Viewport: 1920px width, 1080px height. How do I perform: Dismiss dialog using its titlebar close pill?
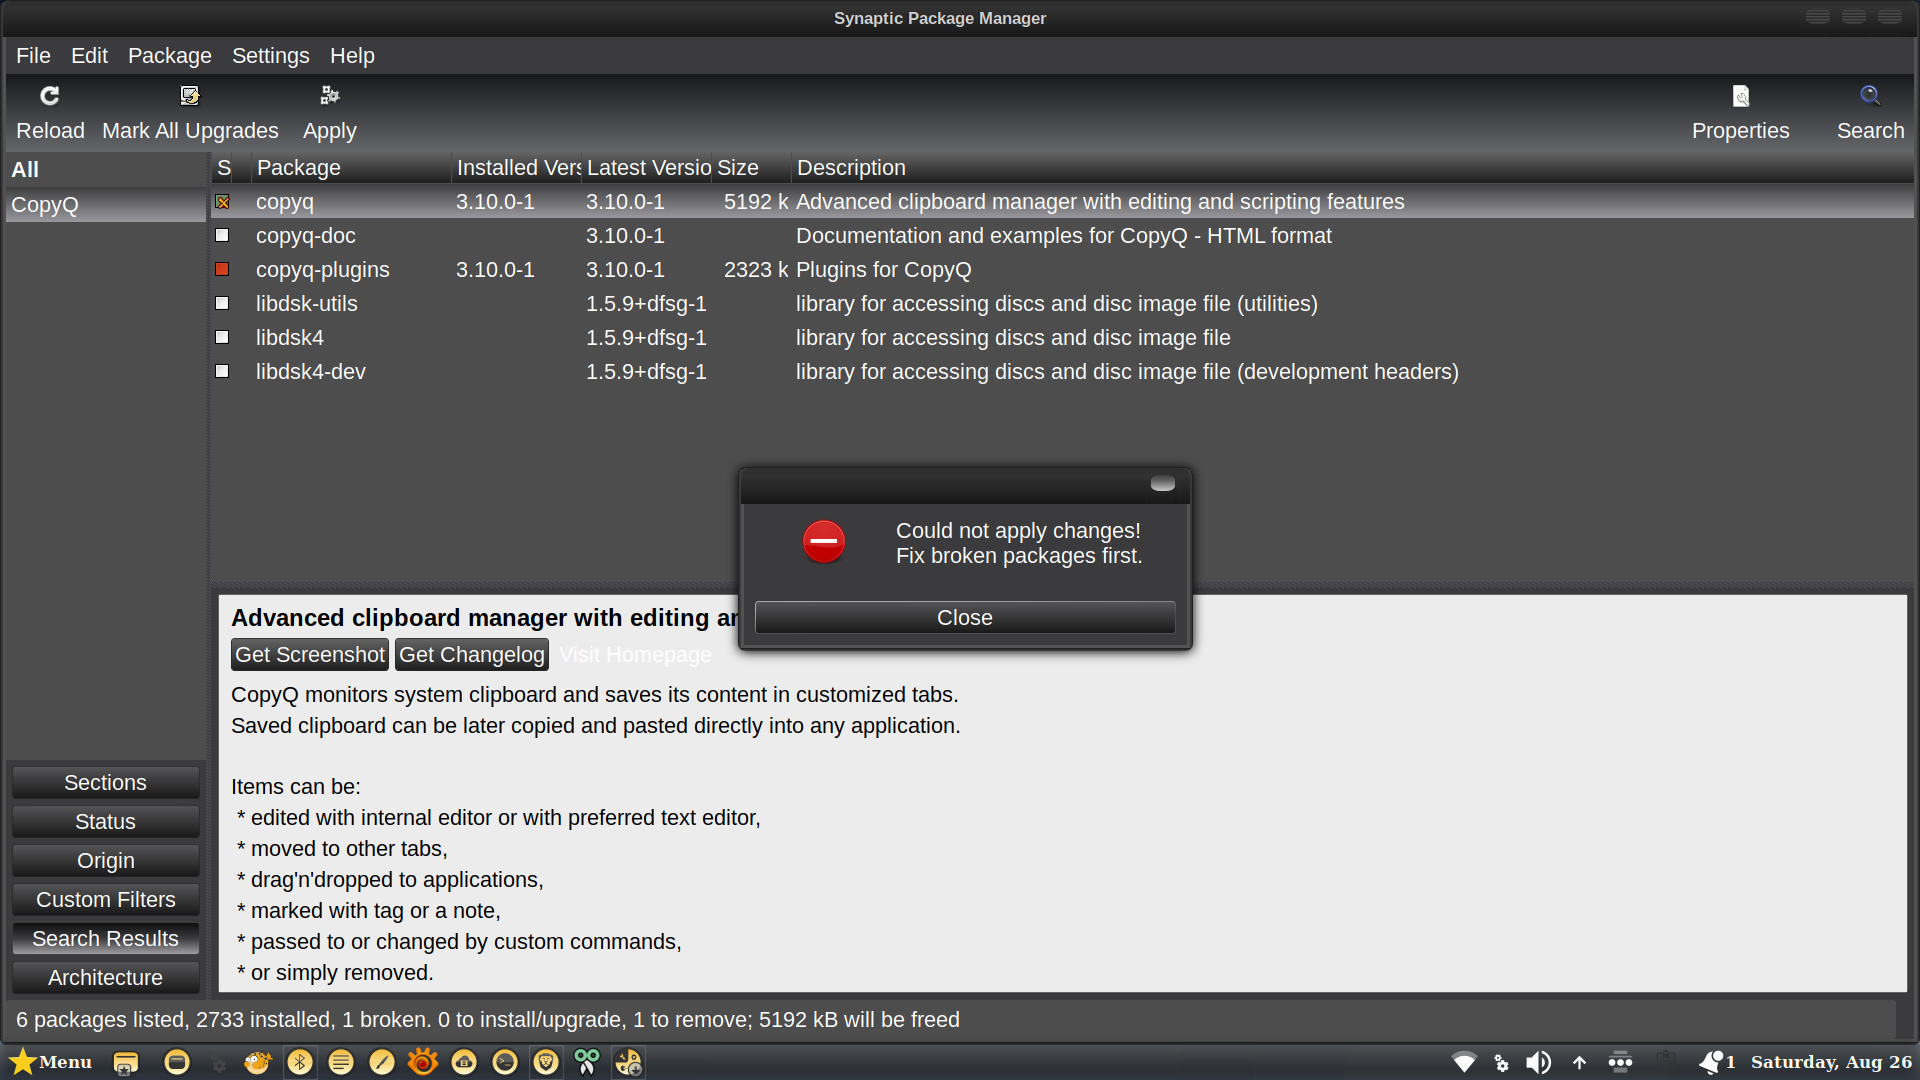click(1162, 484)
